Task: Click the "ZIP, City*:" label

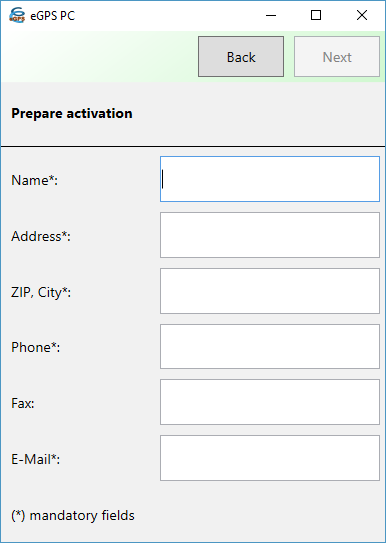Action: [41, 293]
